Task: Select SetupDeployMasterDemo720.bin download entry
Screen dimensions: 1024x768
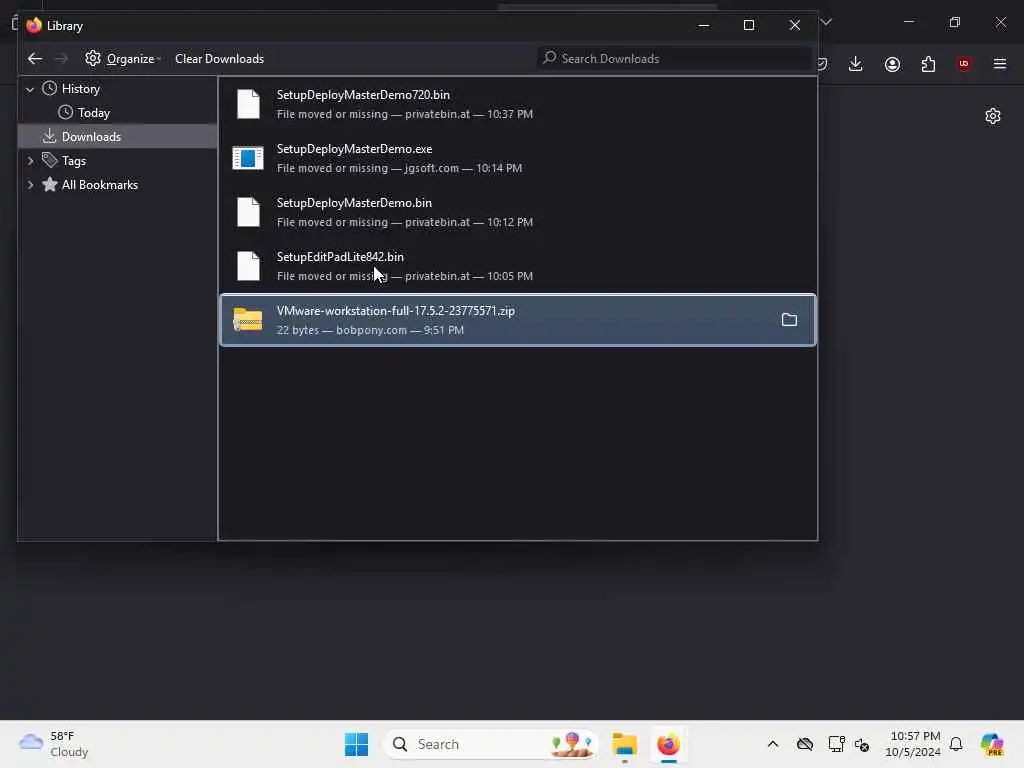Action: pos(518,104)
